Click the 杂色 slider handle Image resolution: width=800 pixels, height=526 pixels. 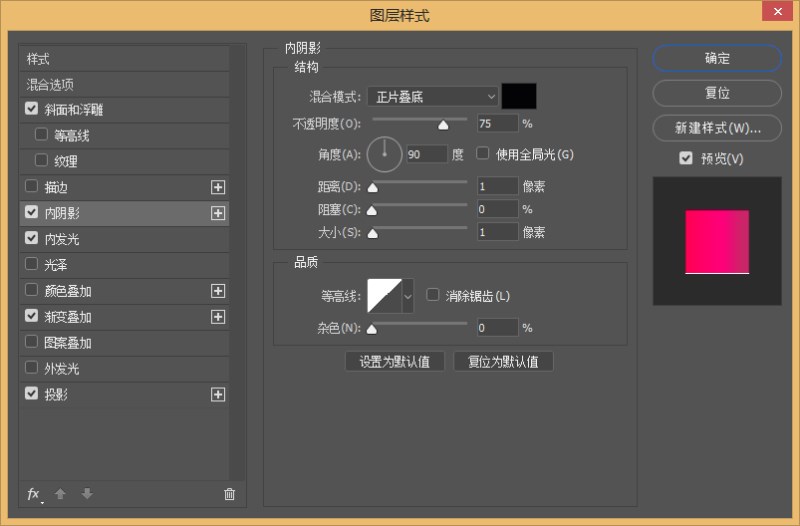(x=372, y=329)
